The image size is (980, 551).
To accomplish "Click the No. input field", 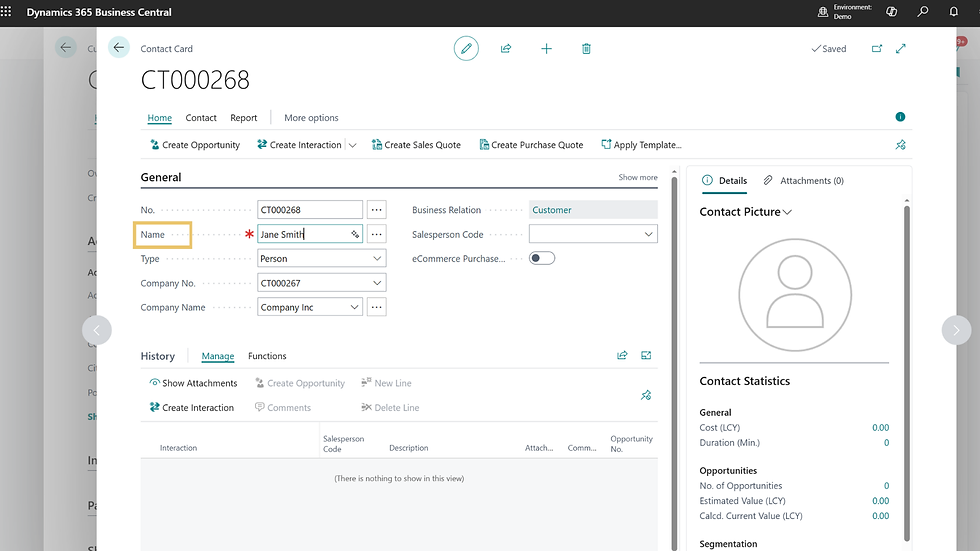I will click(310, 210).
